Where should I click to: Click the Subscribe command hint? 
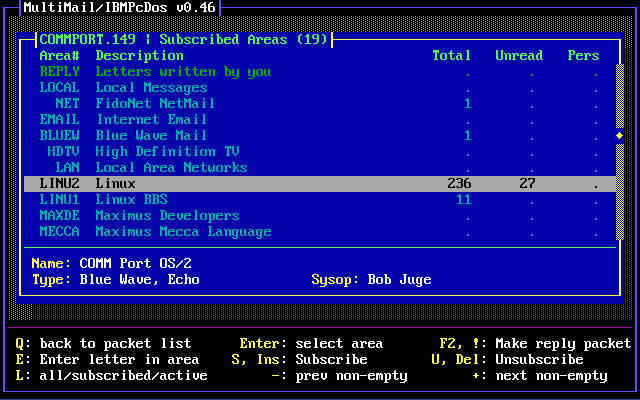(x=331, y=360)
